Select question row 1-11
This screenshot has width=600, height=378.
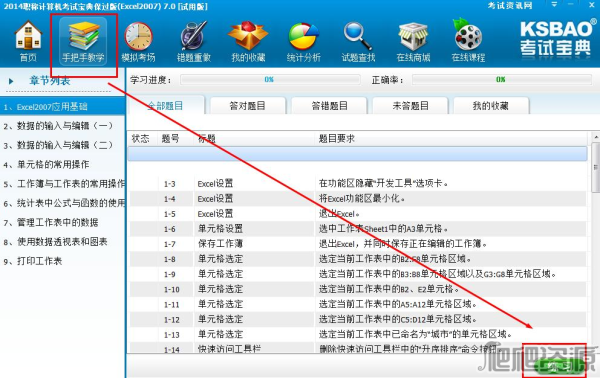coord(357,304)
